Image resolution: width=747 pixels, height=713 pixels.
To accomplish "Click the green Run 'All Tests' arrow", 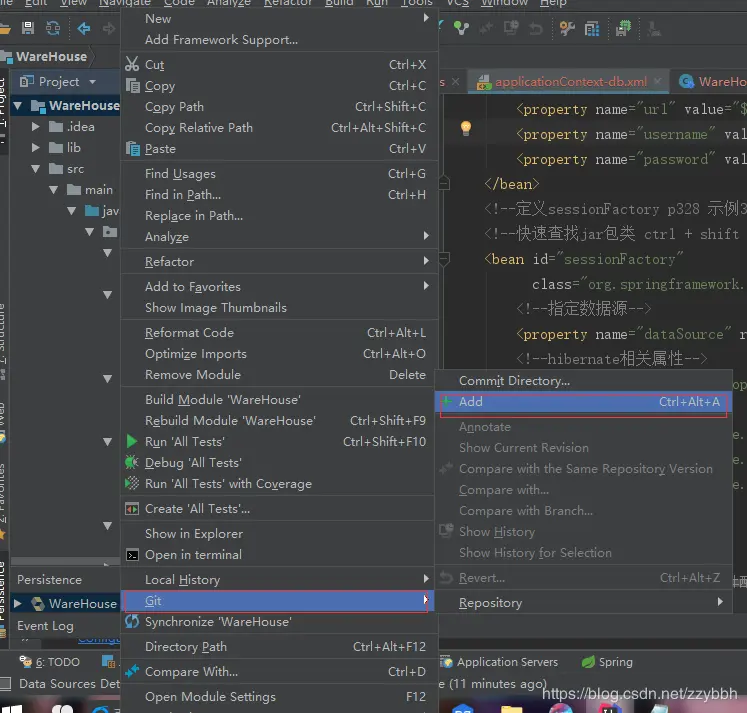I will (x=132, y=442).
